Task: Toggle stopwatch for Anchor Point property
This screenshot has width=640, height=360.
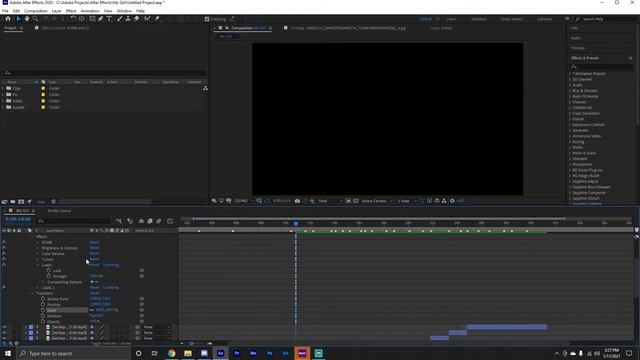Action: [x=43, y=299]
